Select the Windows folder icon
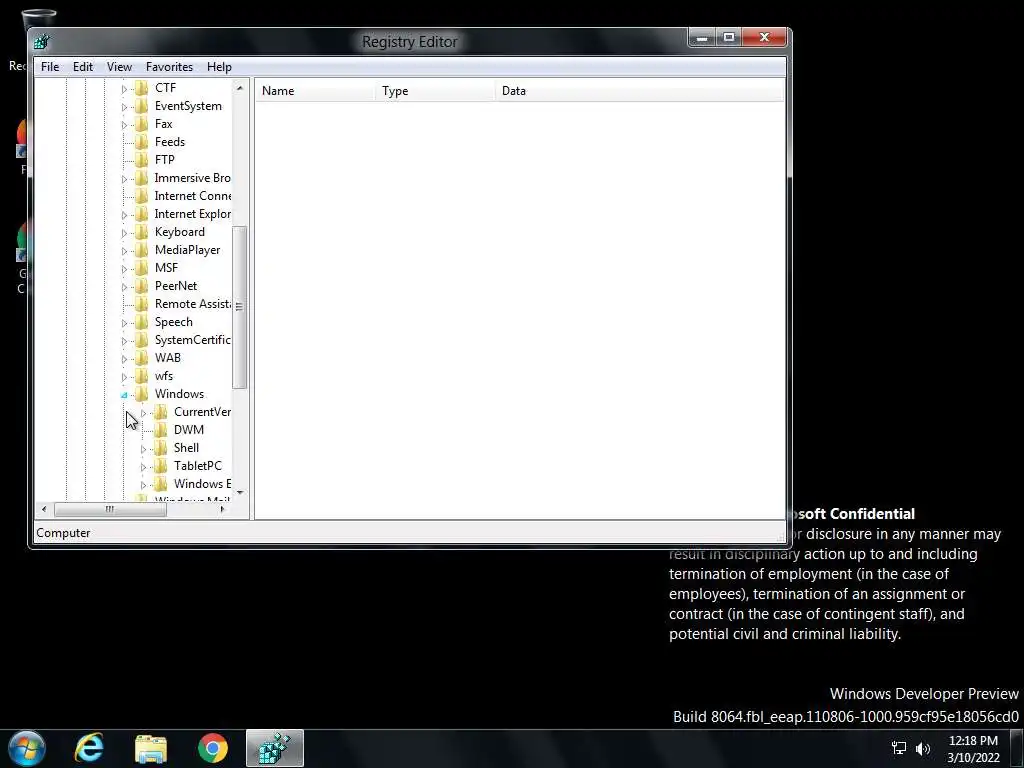This screenshot has width=1024, height=768. 141,394
